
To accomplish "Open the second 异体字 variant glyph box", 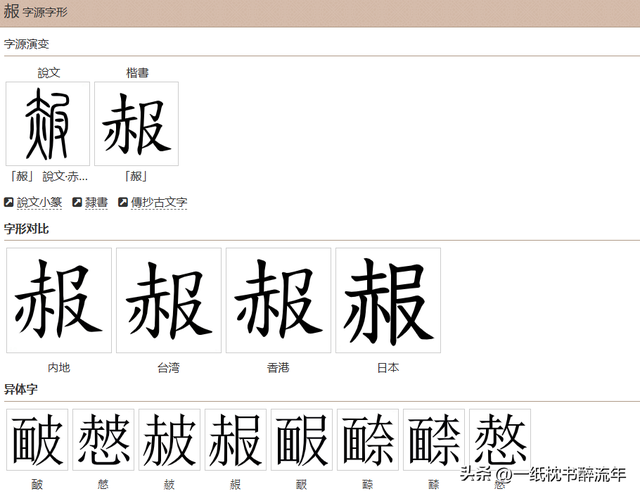I will tap(103, 440).
